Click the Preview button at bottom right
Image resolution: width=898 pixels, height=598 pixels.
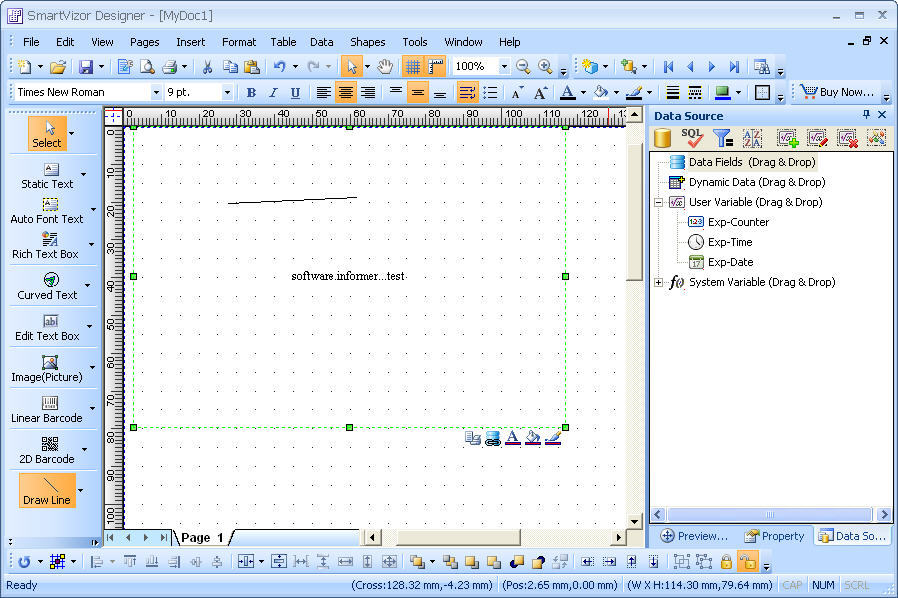(x=694, y=536)
